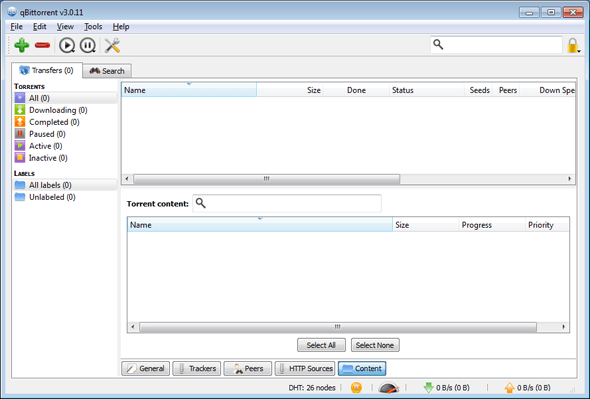Viewport: 590px width, 399px height.
Task: Click the qBittorrent title bar app icon
Action: click(12, 12)
